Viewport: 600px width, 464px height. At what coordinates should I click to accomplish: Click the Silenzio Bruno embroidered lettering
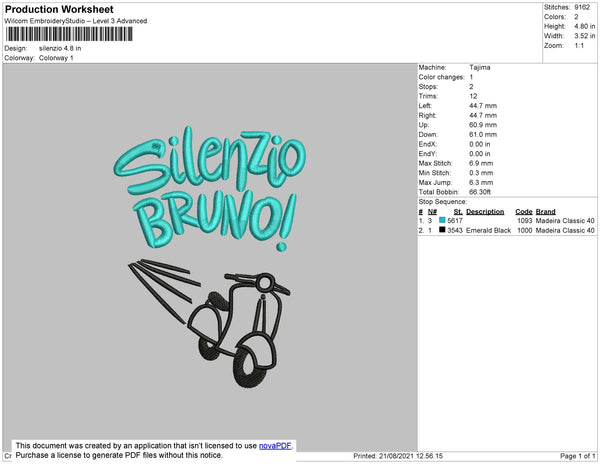[210, 188]
